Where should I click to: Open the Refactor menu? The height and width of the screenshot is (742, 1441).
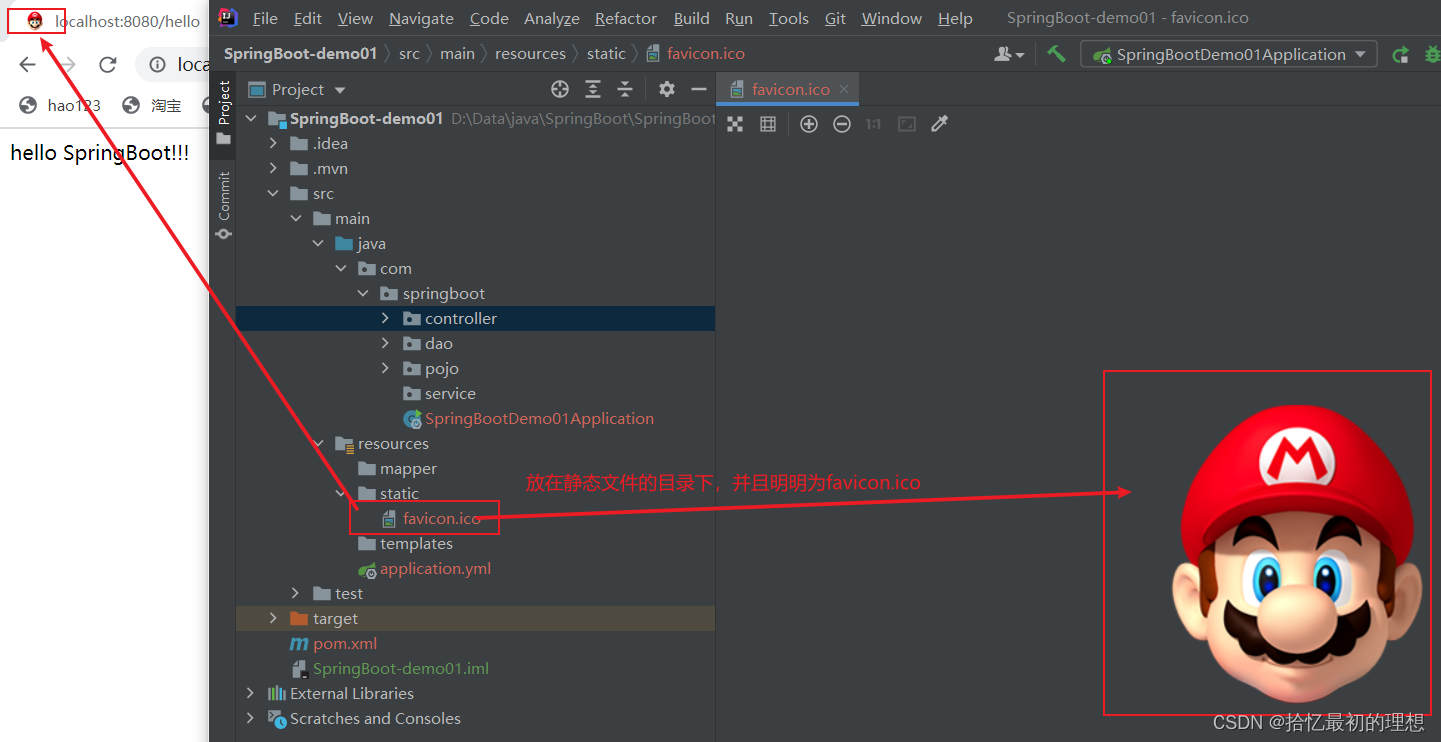tap(626, 18)
